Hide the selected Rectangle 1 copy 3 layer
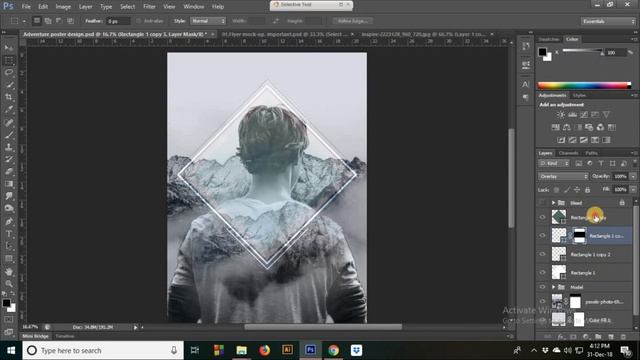This screenshot has width=640, height=360. click(x=542, y=236)
